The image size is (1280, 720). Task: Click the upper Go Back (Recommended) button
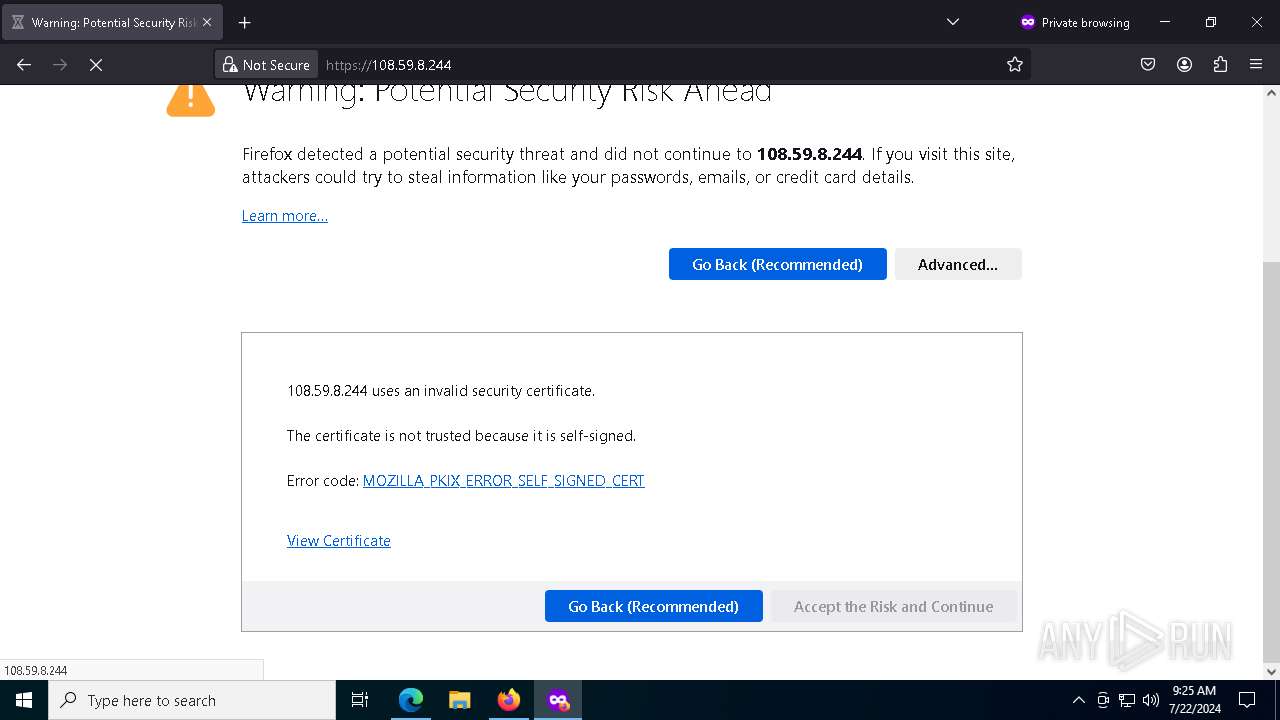click(777, 264)
